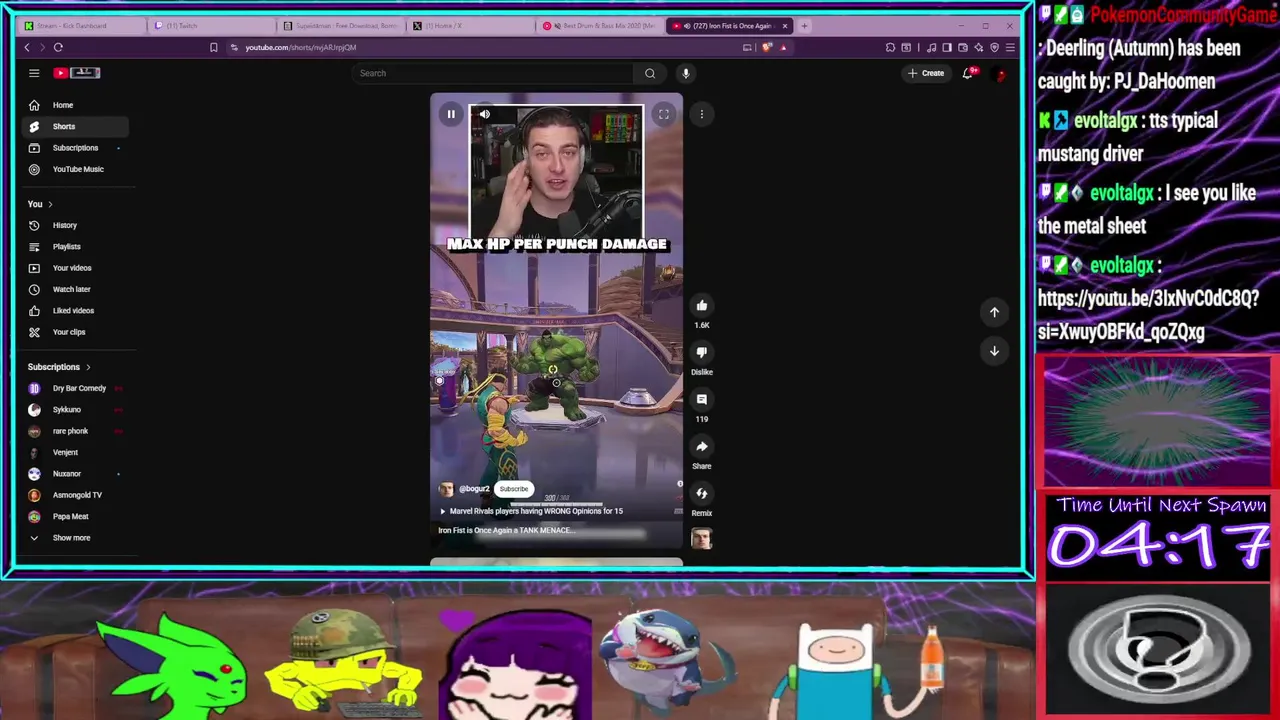
Task: Select Shorts in sidebar
Action: tap(75, 126)
